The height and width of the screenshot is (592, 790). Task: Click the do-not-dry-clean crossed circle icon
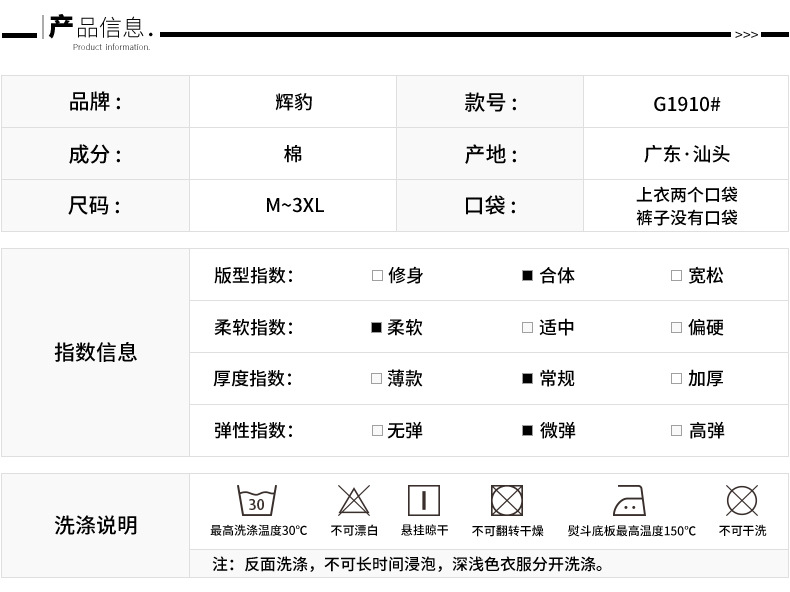pos(742,500)
